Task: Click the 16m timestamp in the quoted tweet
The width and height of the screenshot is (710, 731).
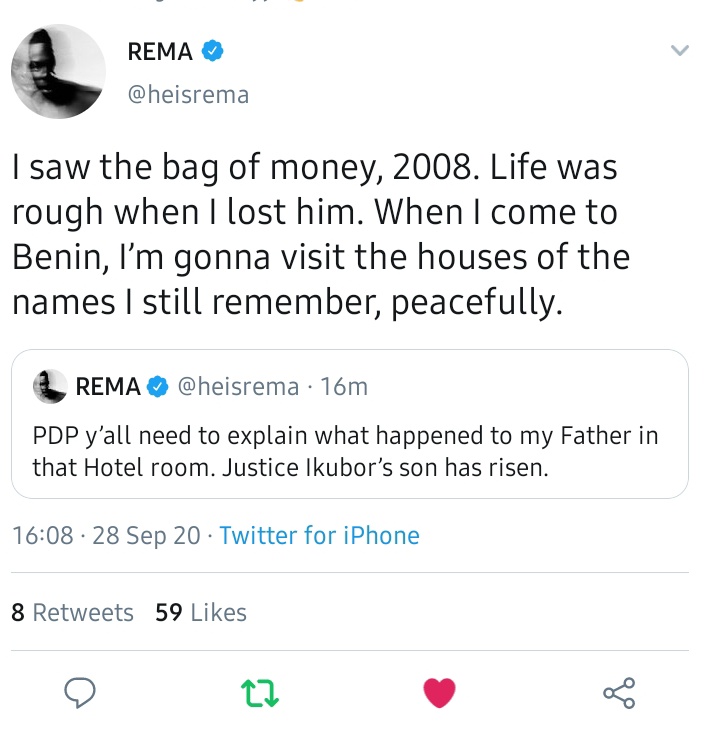Action: pyautogui.click(x=344, y=387)
